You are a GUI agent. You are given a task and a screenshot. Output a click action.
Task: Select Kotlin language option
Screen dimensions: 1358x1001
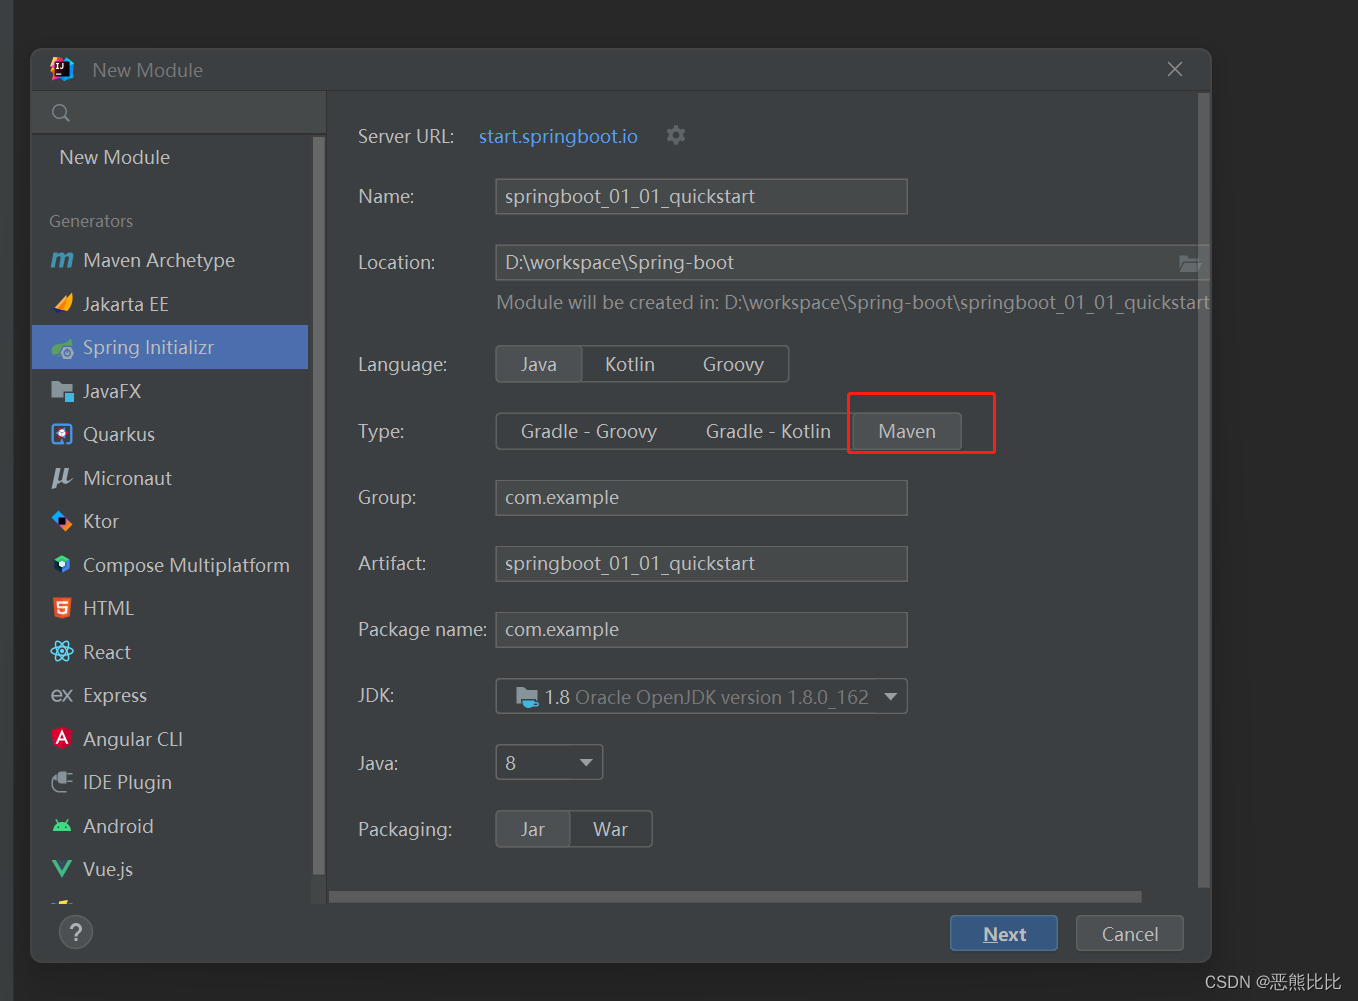pyautogui.click(x=630, y=364)
